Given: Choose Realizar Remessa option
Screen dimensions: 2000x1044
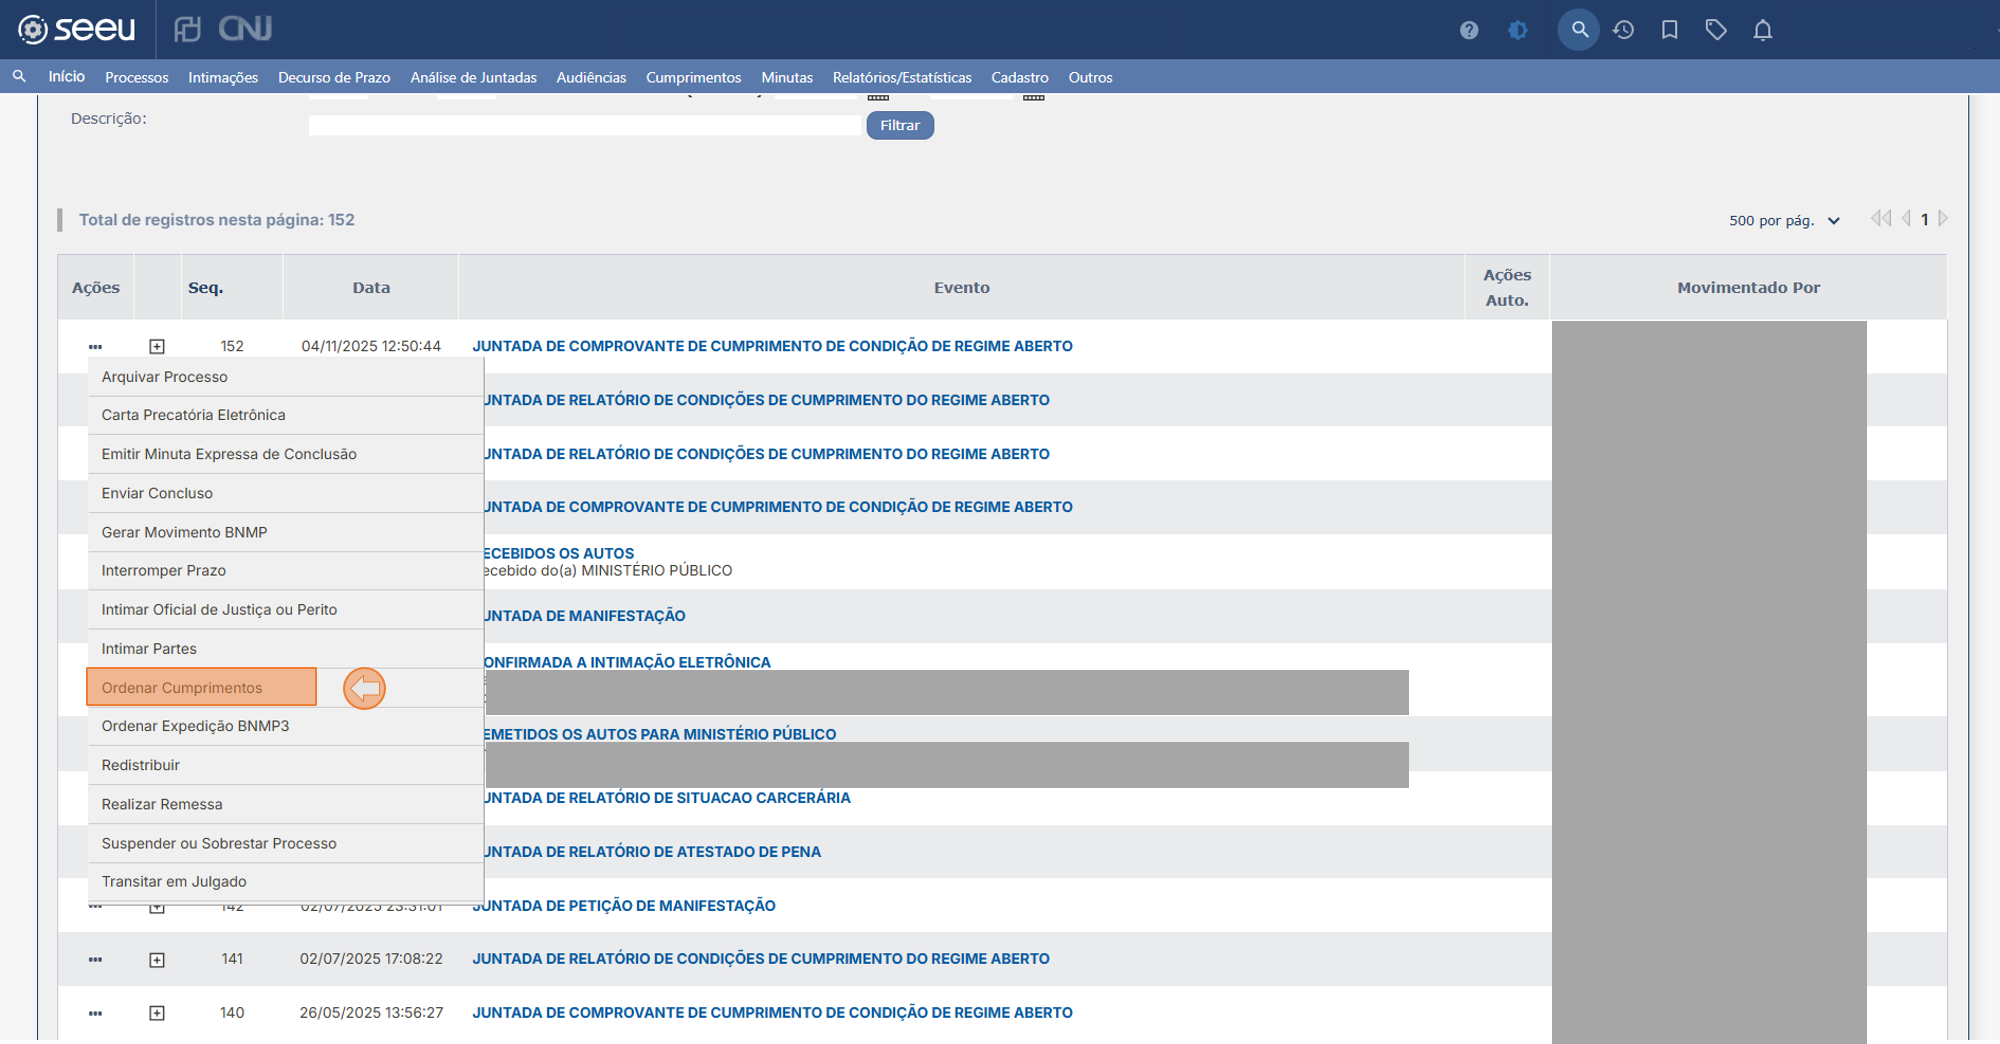Looking at the screenshot, I should pos(286,804).
